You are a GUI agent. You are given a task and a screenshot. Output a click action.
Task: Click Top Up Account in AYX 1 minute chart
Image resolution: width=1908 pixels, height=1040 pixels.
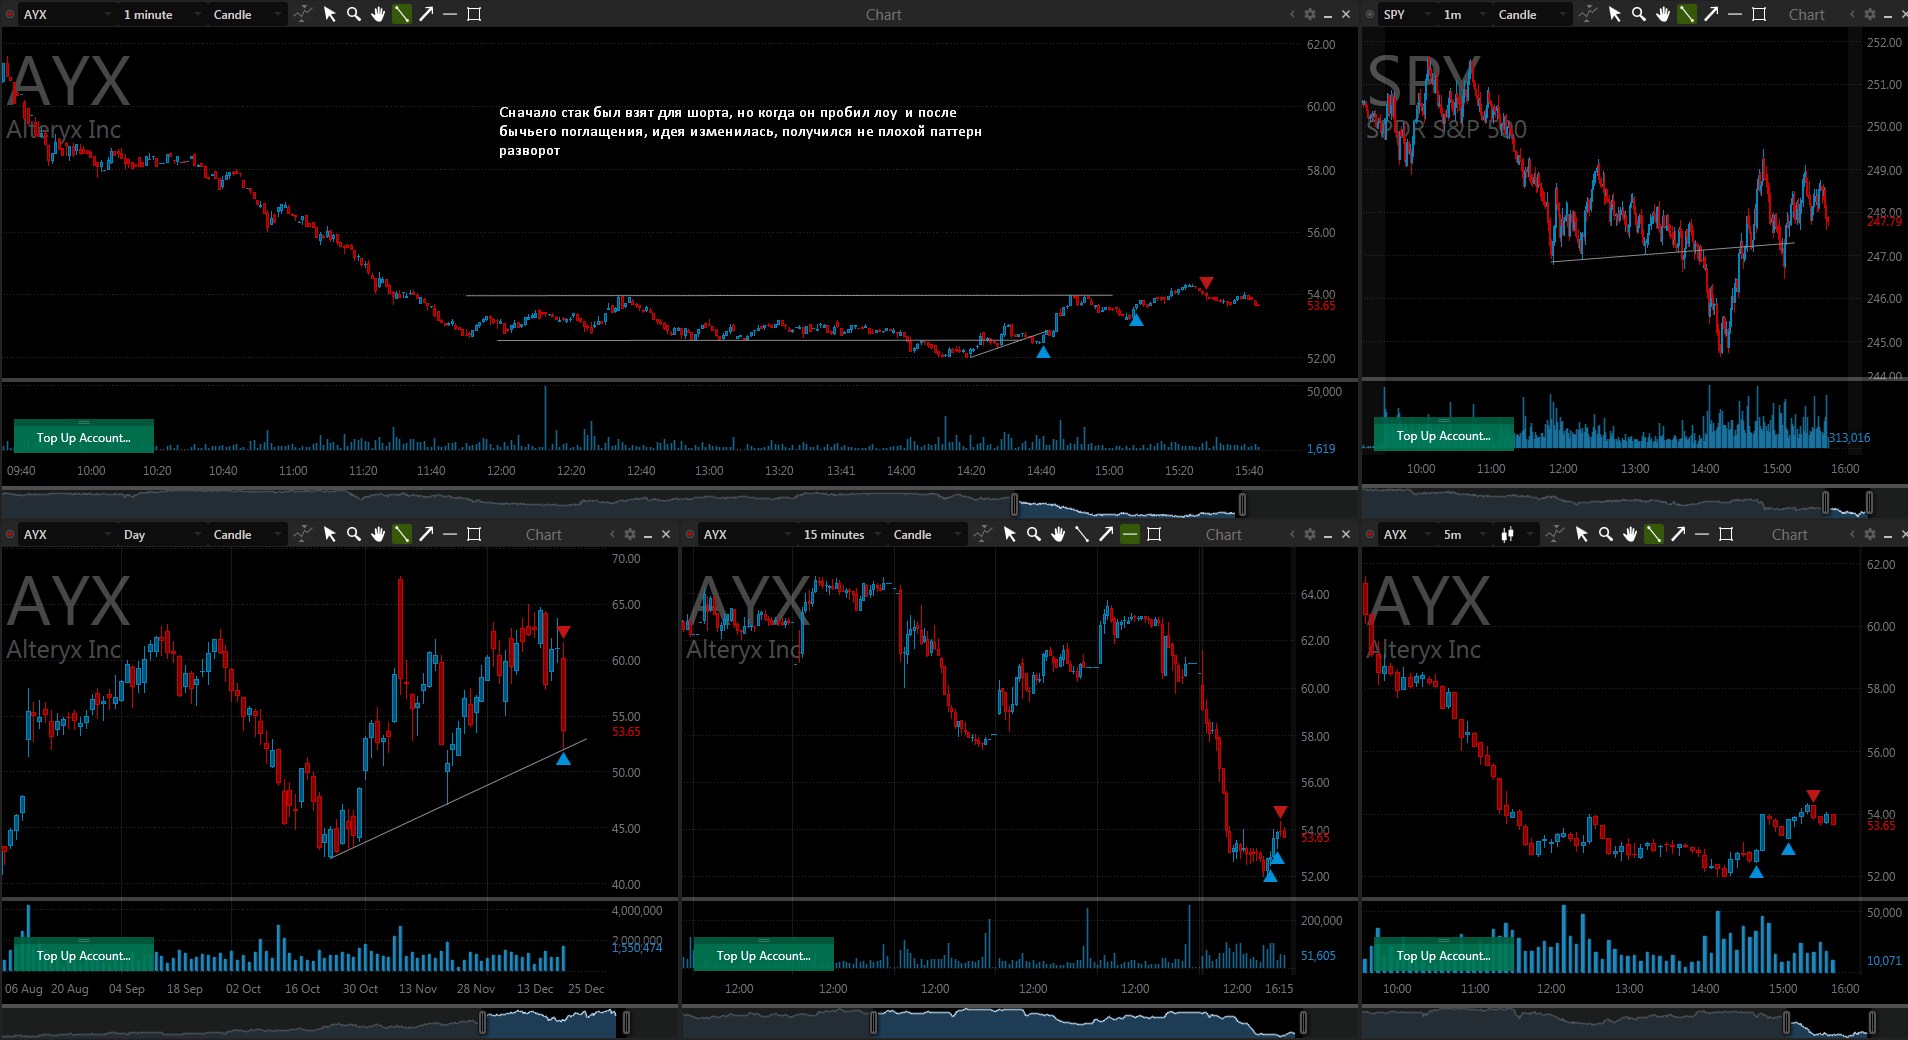tap(84, 437)
